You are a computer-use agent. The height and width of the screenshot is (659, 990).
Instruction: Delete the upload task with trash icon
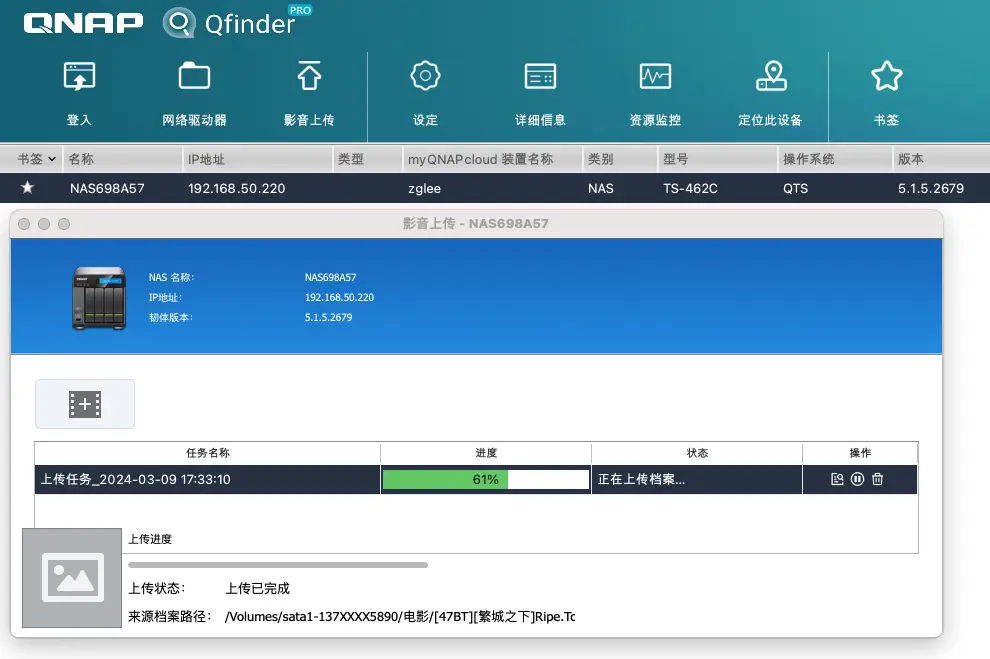coord(877,479)
